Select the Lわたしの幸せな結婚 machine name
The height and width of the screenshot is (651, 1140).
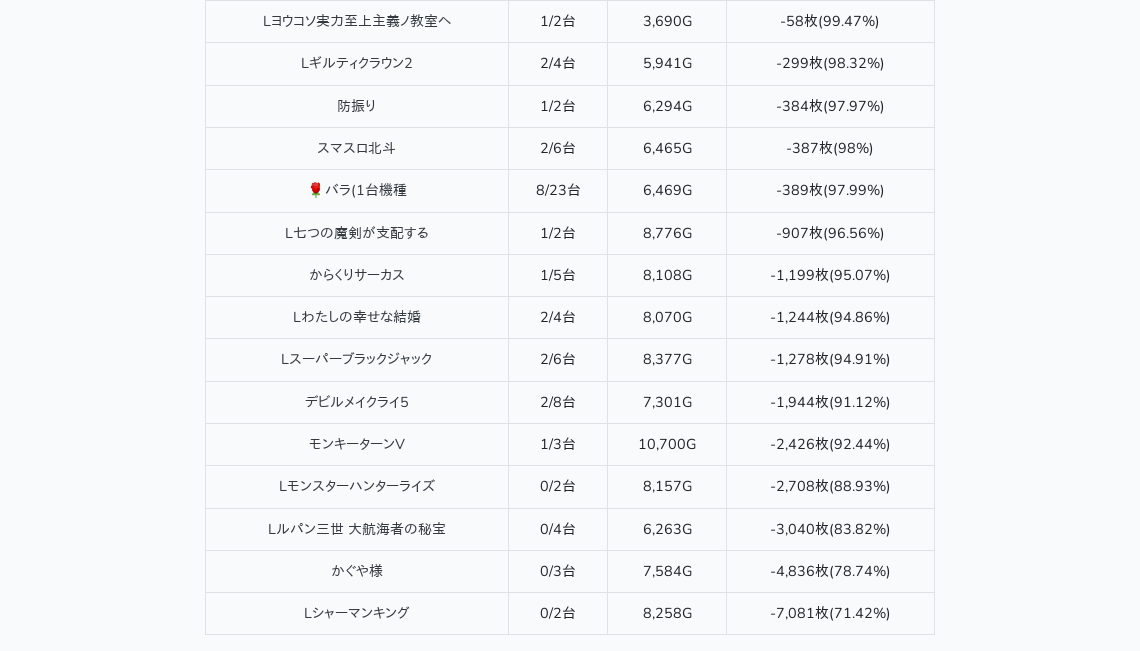pos(357,317)
